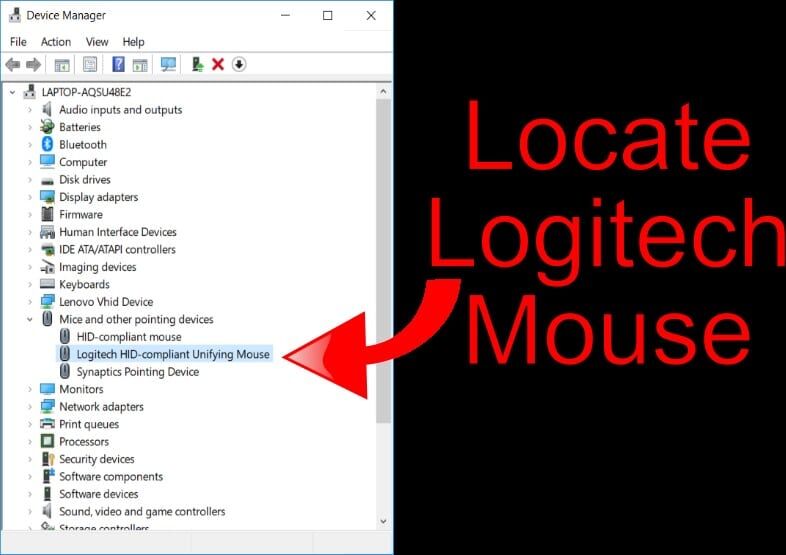Click the Back arrow toolbar icon

click(x=13, y=64)
